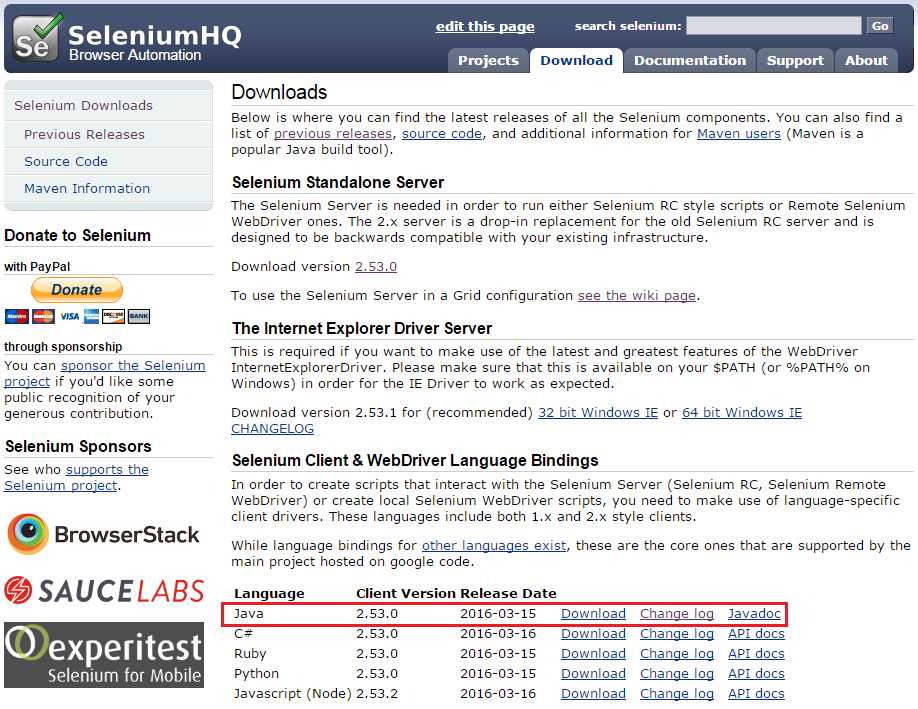Screen dimensions: 918x709
Task: Open the Python API docs
Action: [756, 673]
